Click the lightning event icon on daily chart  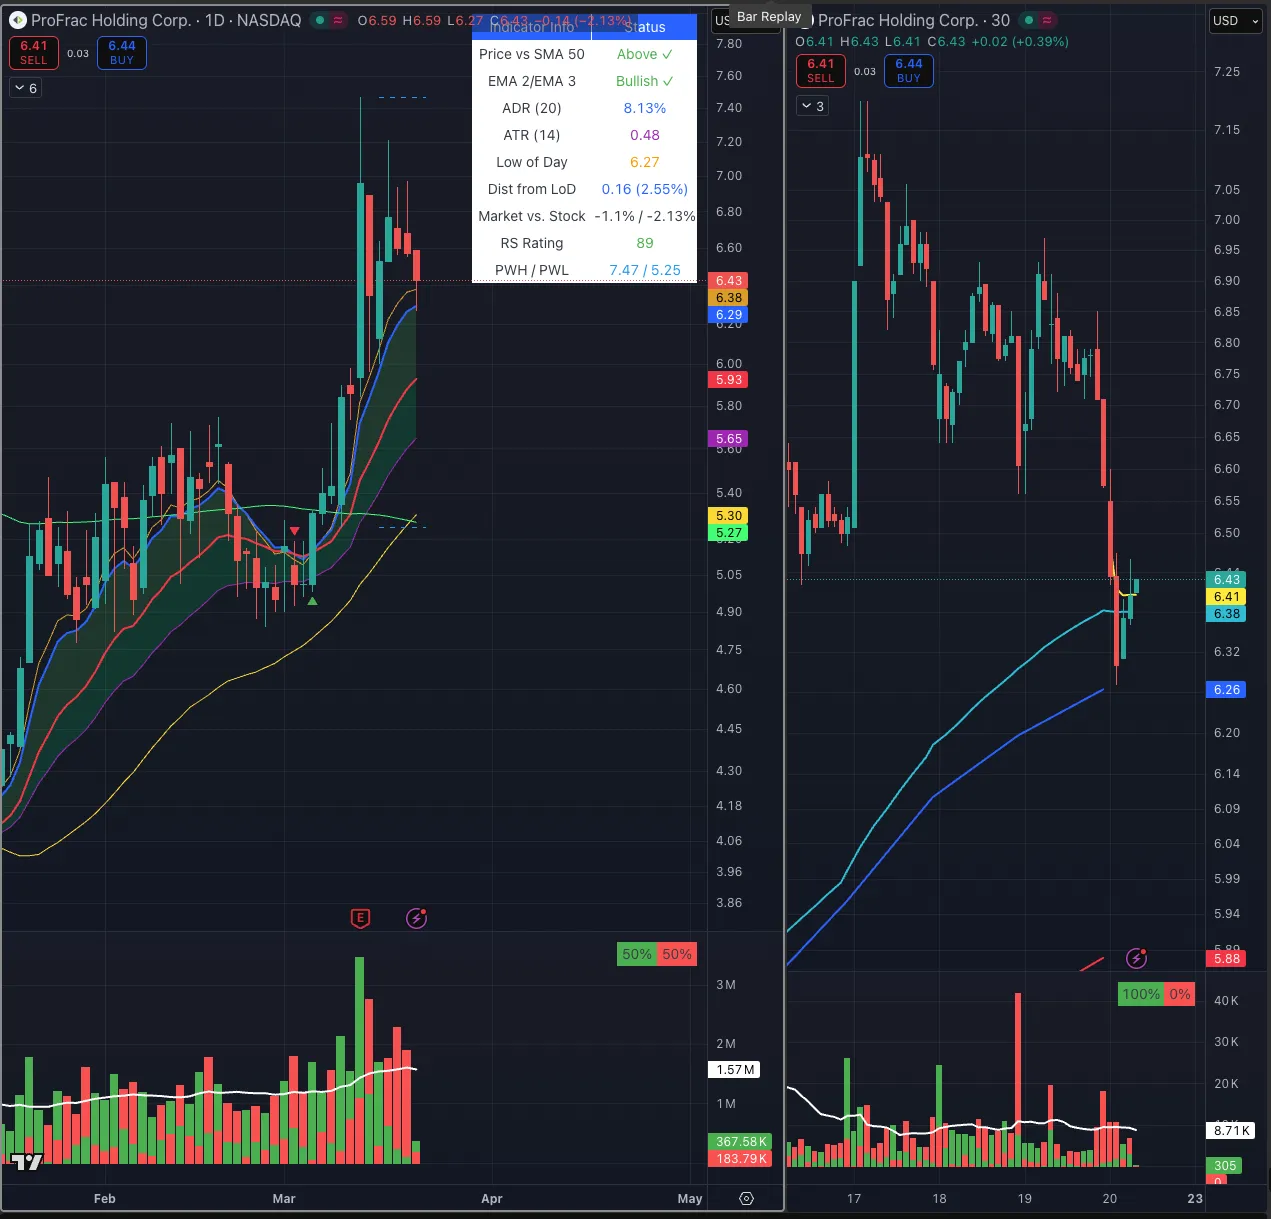tap(416, 918)
